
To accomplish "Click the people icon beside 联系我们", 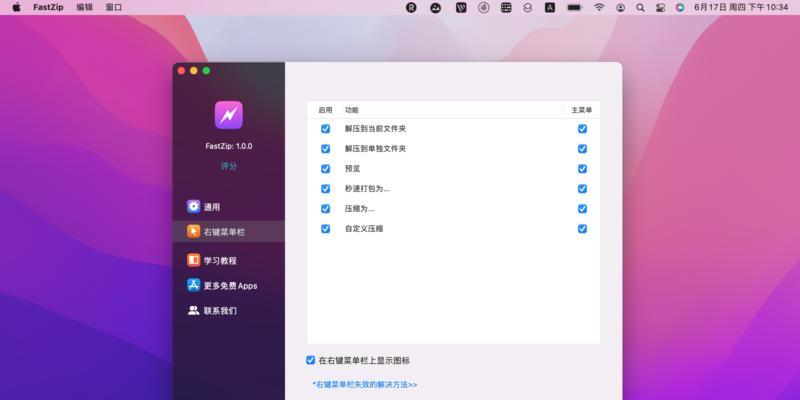I will click(x=193, y=310).
